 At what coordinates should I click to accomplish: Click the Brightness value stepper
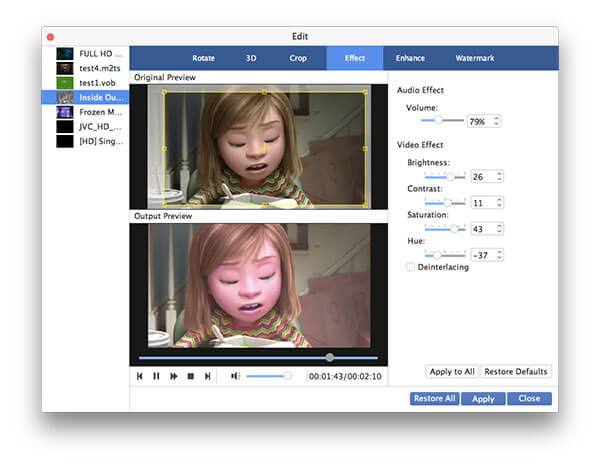(499, 176)
